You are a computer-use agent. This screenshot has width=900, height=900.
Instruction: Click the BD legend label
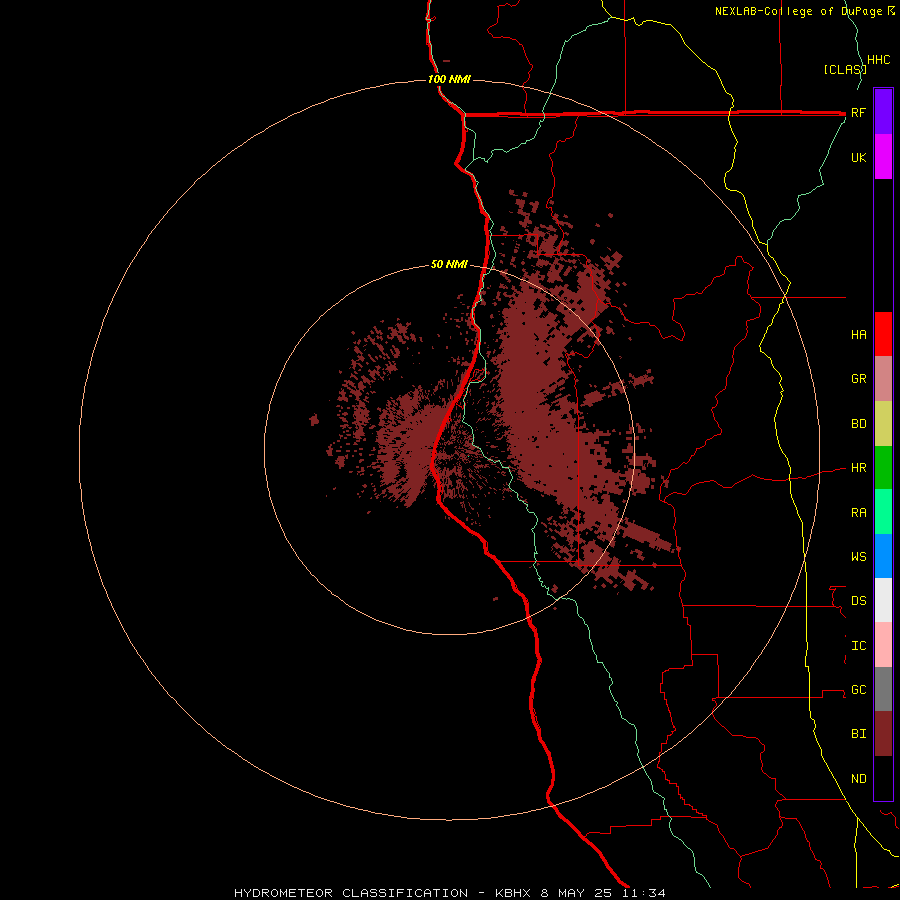pyautogui.click(x=859, y=424)
